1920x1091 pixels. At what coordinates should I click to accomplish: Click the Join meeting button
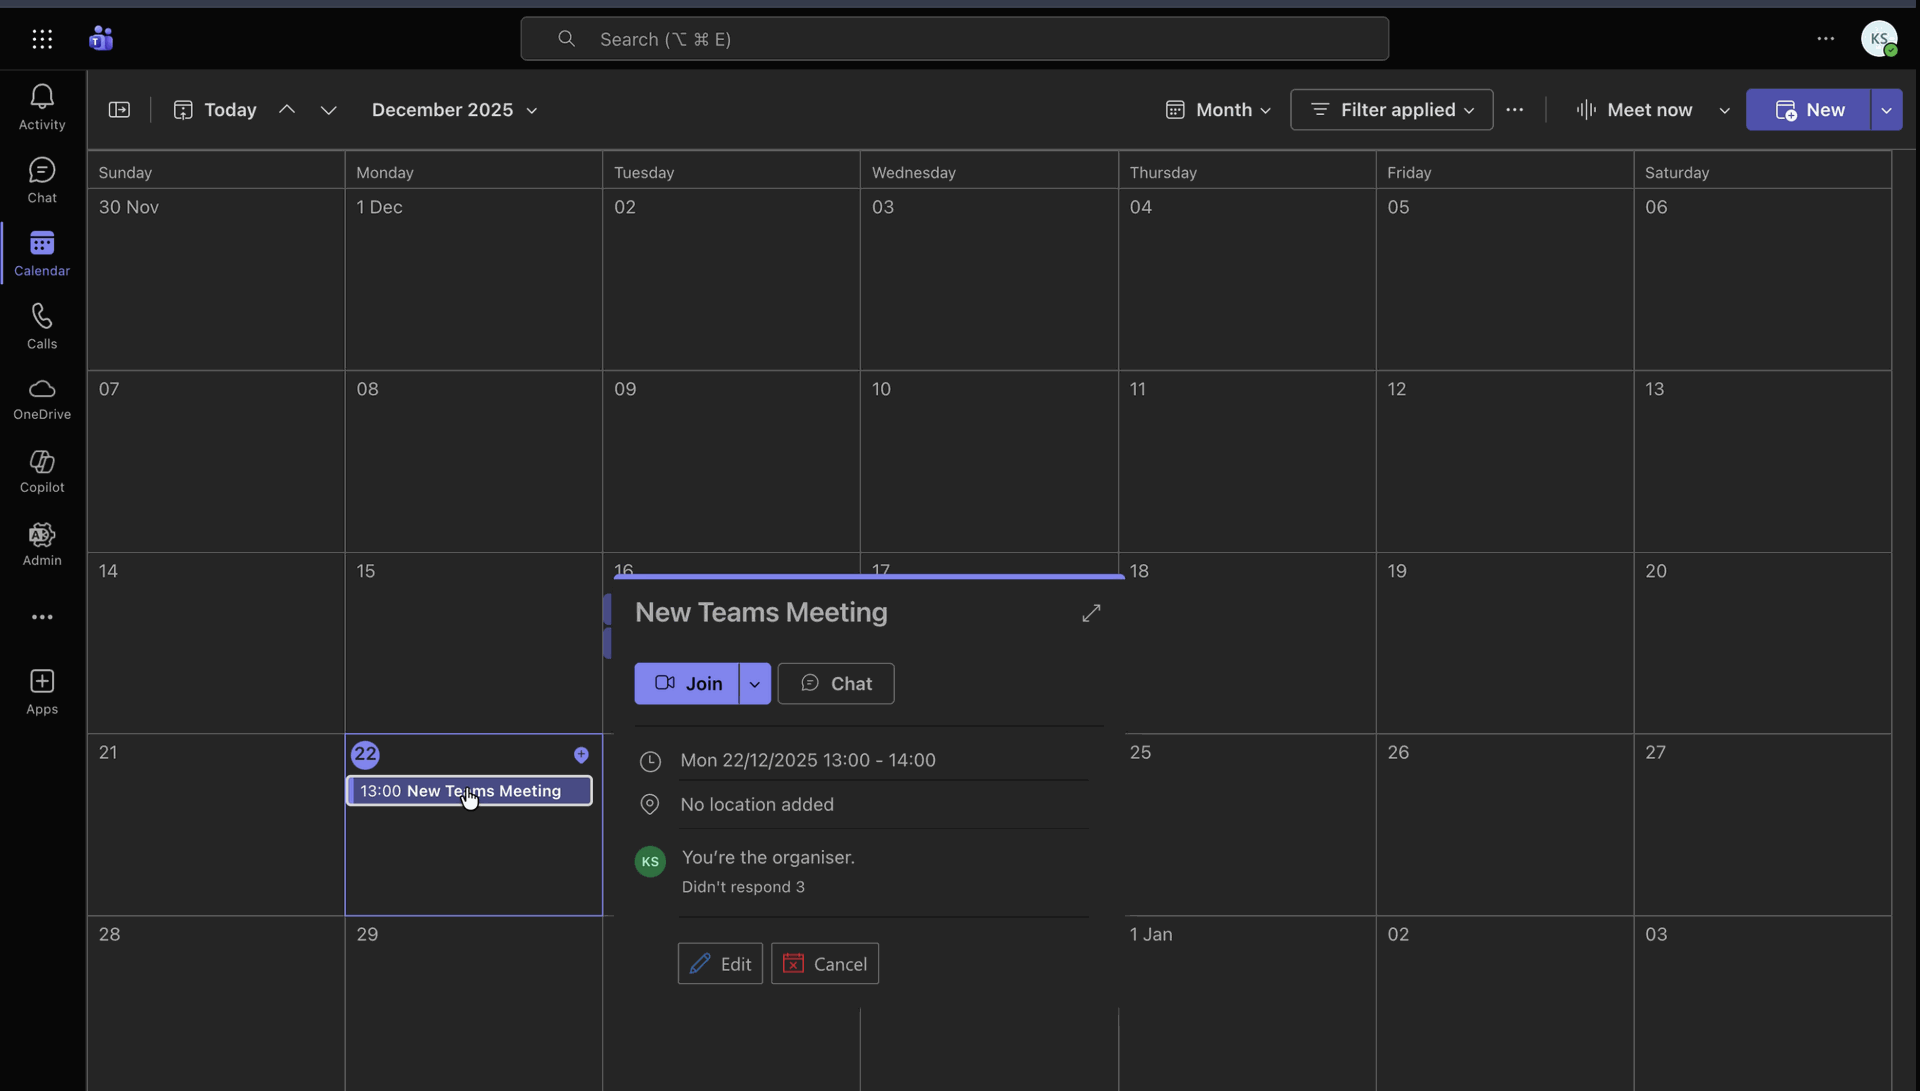[688, 684]
